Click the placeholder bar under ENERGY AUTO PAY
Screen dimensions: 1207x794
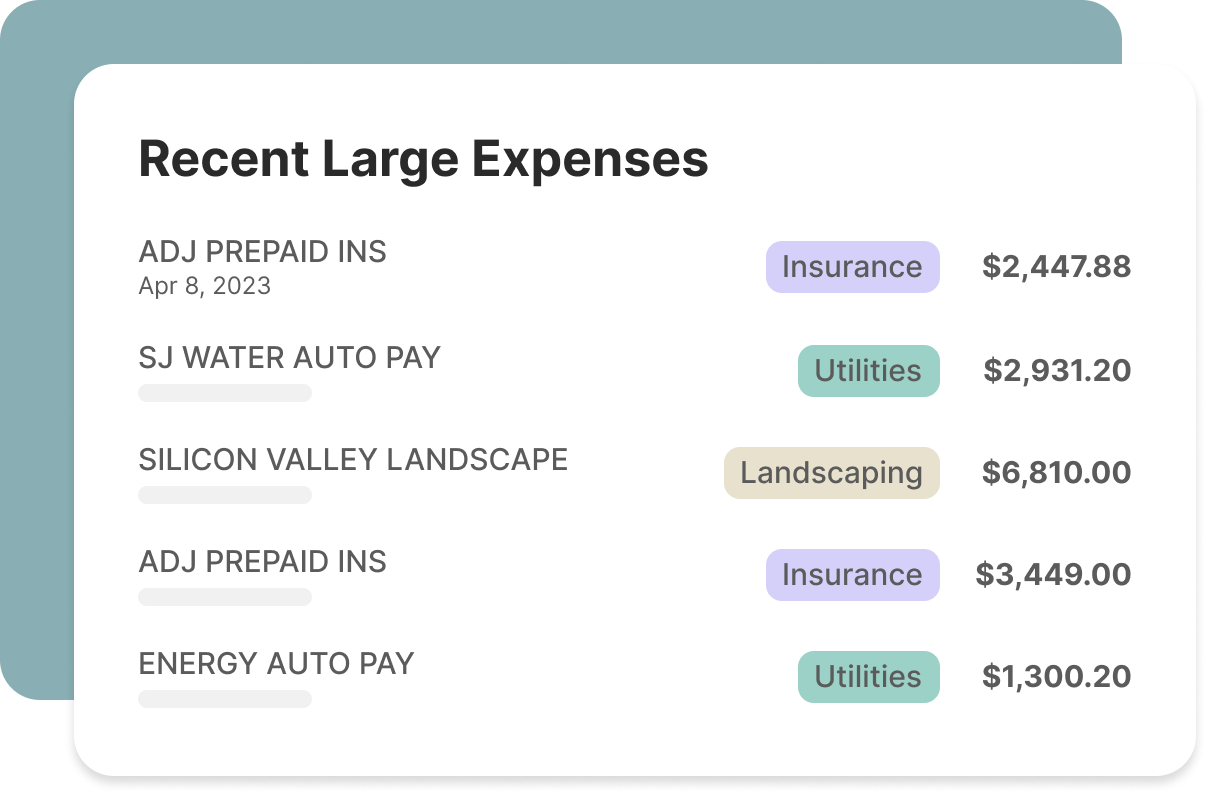pyautogui.click(x=225, y=699)
